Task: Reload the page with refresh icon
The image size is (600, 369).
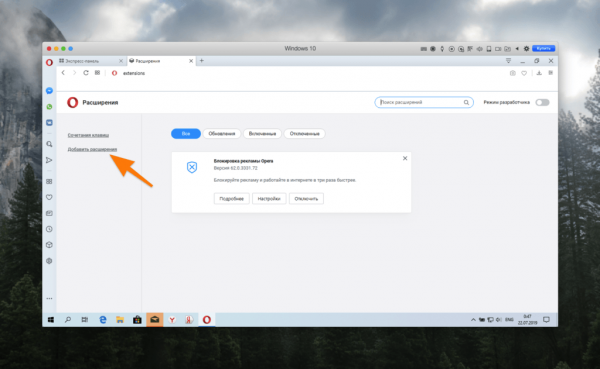Action: tap(86, 73)
